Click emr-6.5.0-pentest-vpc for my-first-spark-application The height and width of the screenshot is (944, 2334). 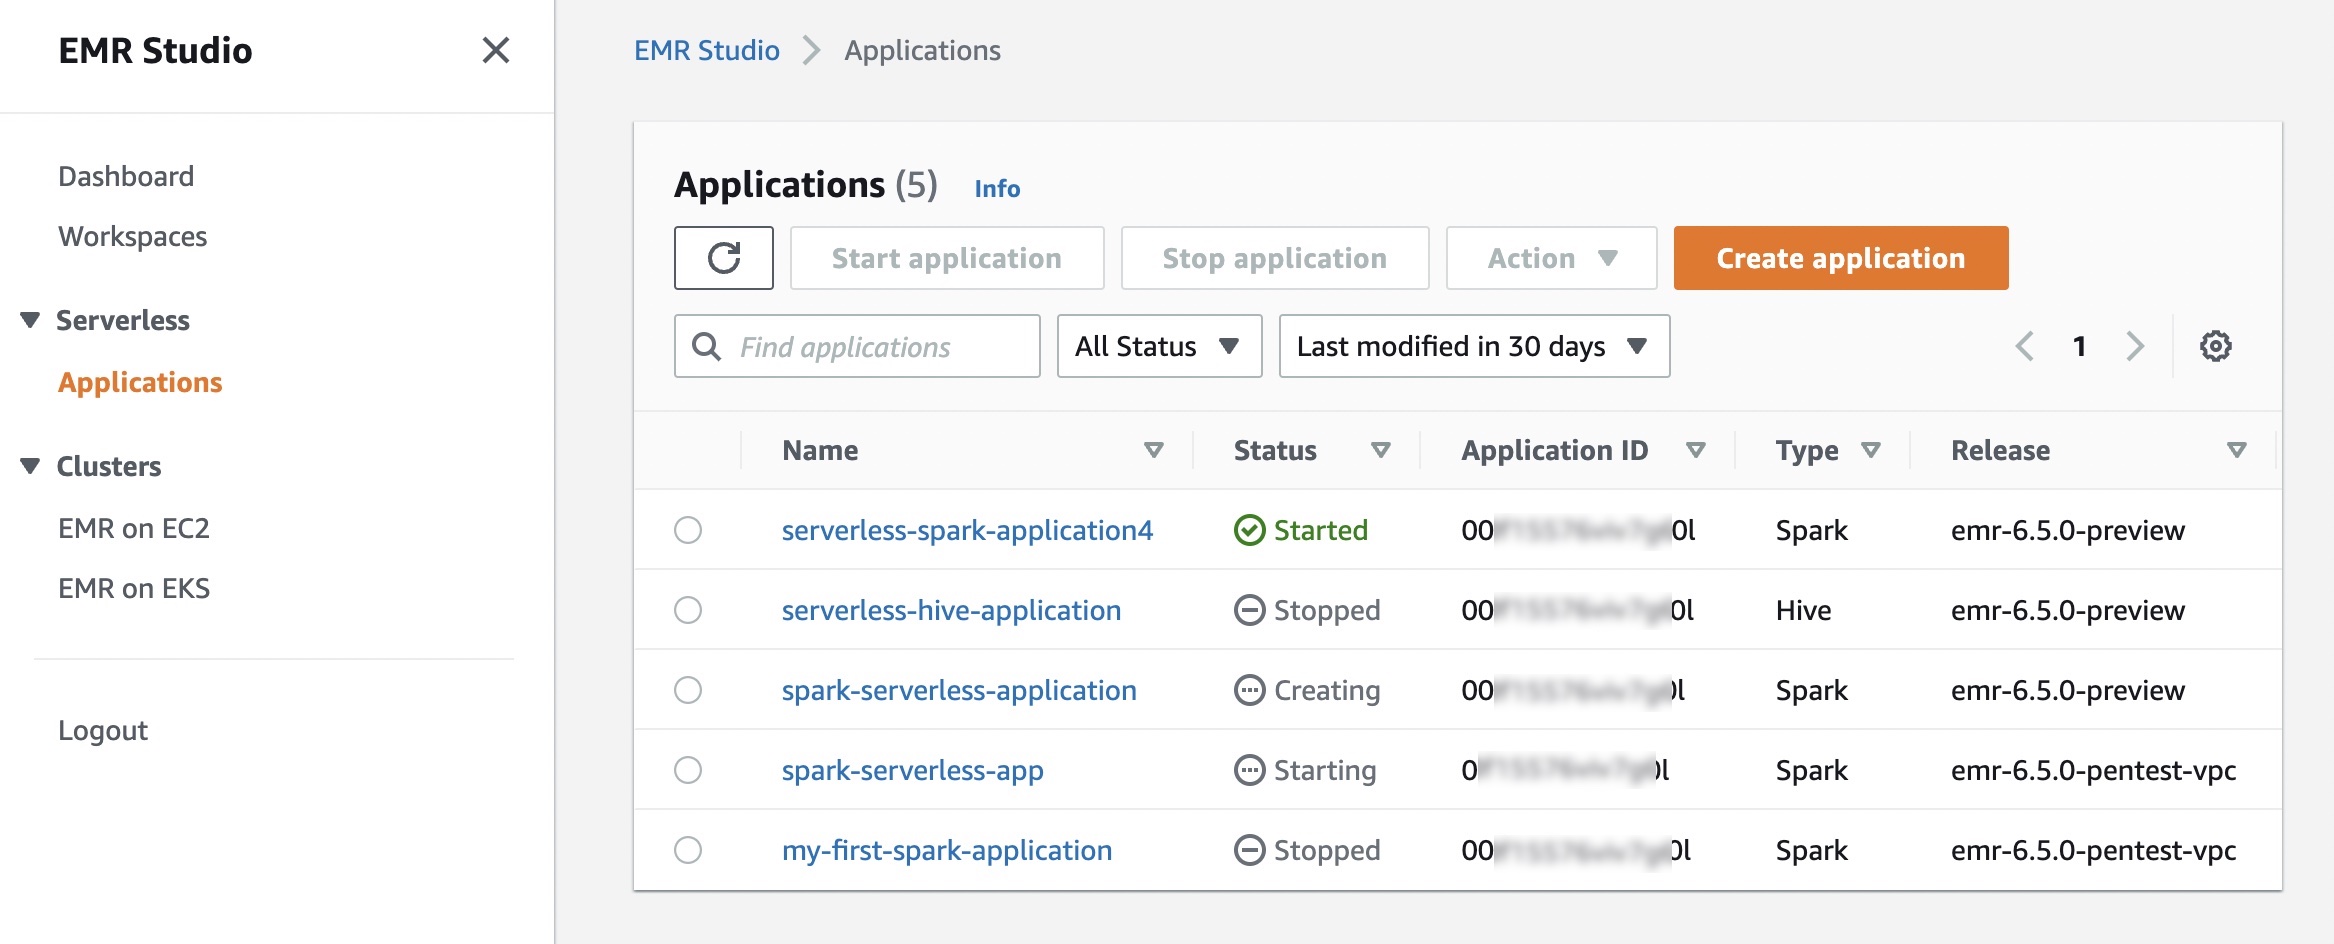coord(2093,850)
